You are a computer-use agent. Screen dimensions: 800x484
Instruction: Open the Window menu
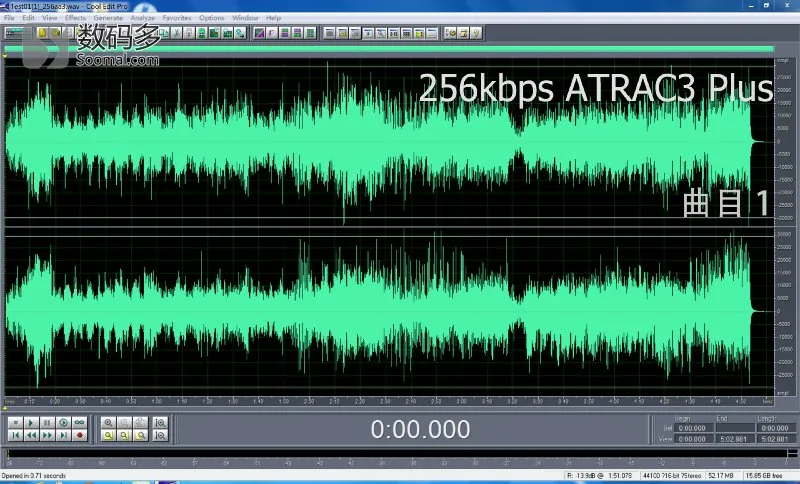245,18
